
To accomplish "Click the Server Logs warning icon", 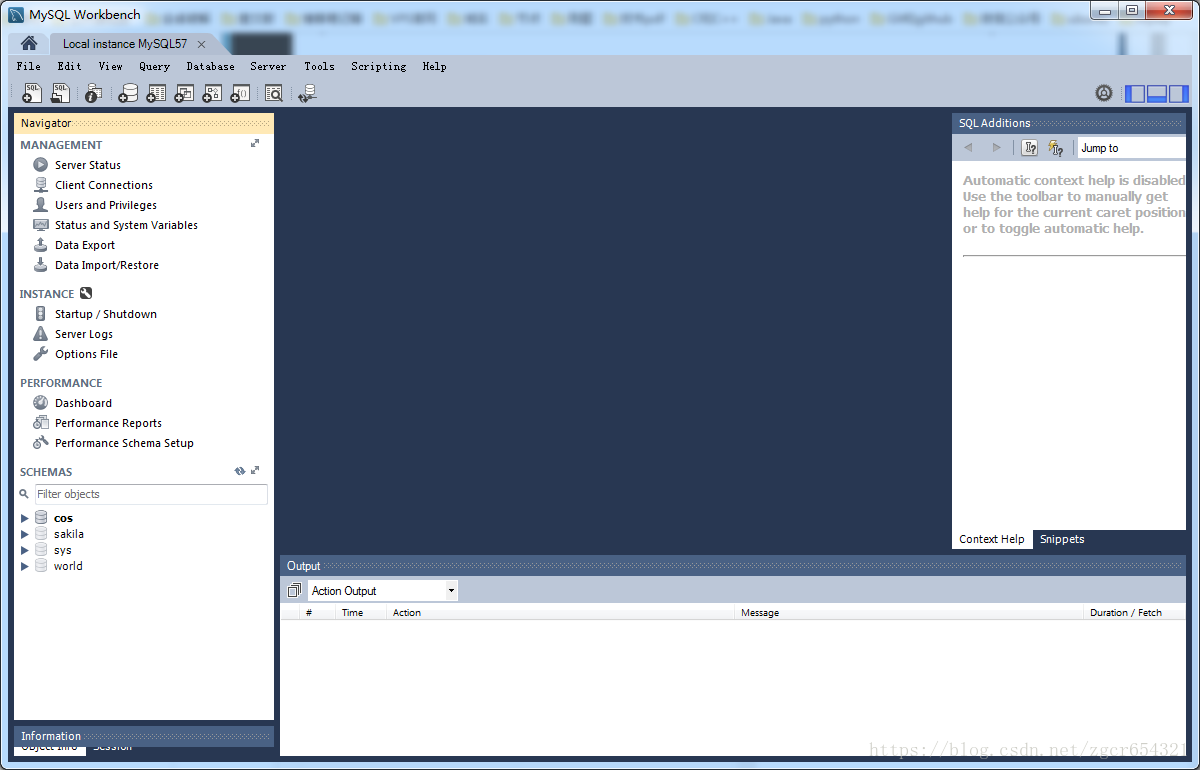I will (40, 334).
